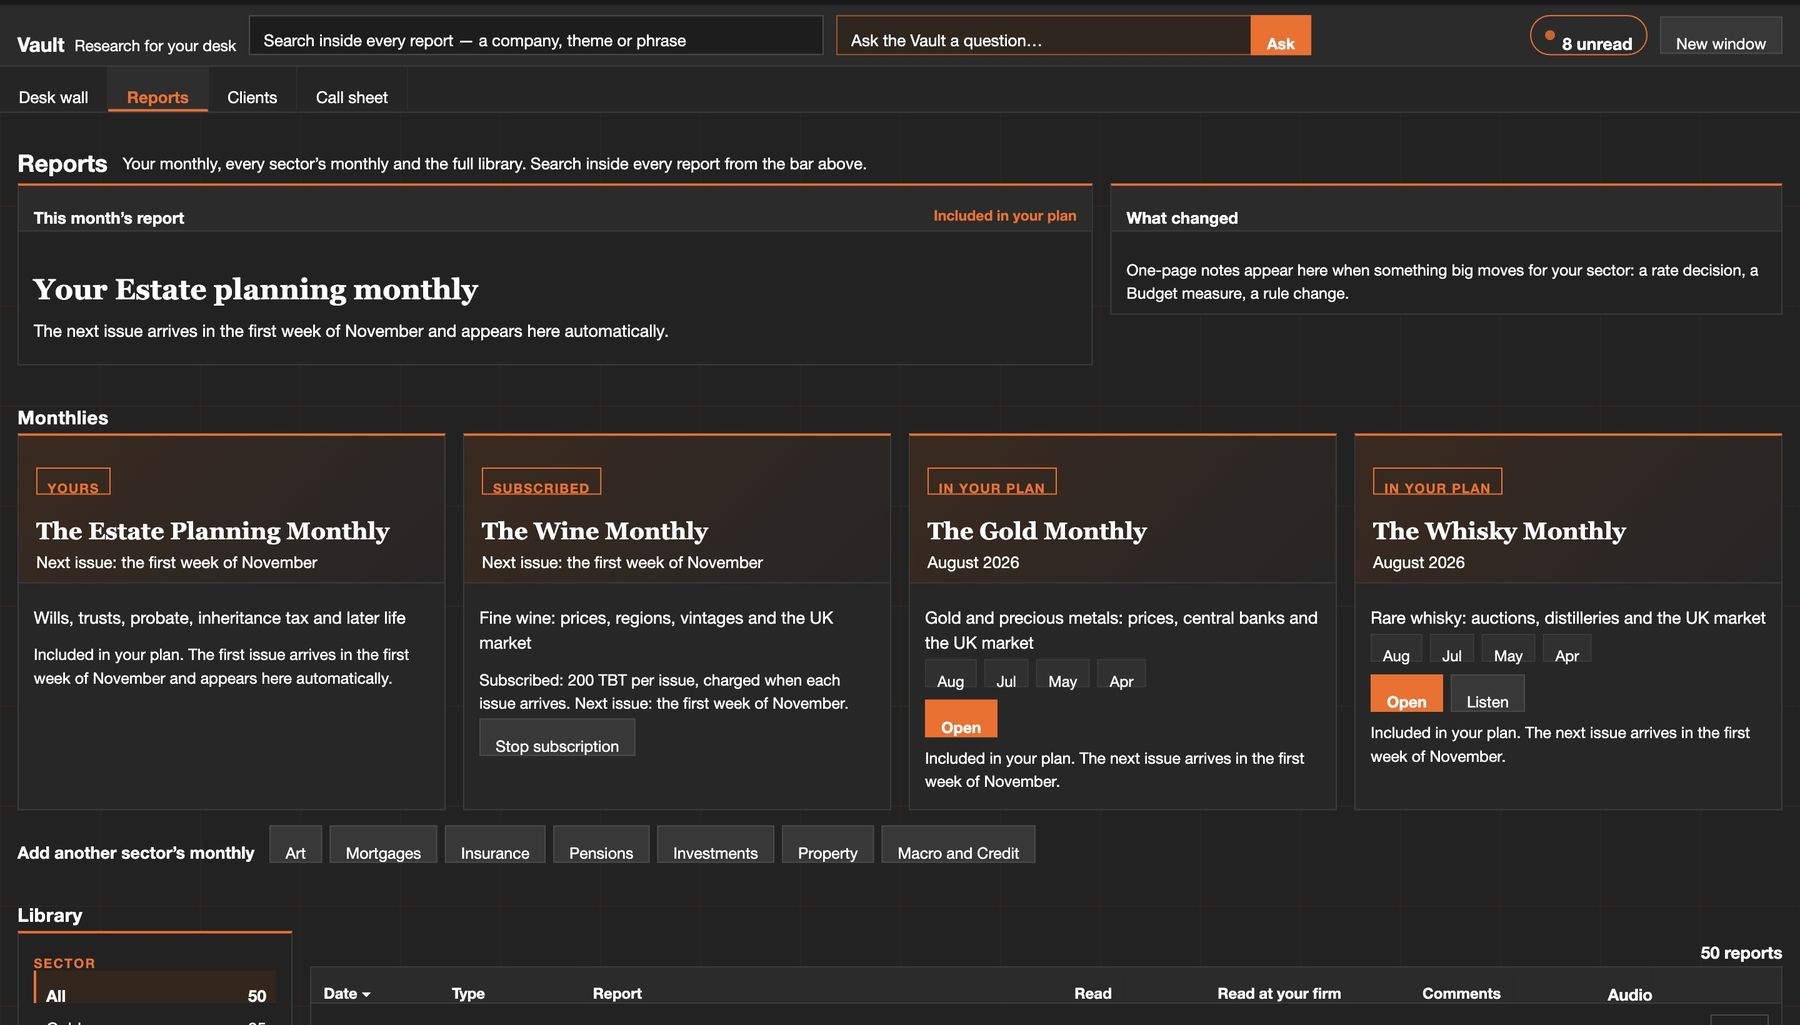Image resolution: width=1800 pixels, height=1025 pixels.
Task: Add the Macro and Credit monthly
Action: (958, 845)
